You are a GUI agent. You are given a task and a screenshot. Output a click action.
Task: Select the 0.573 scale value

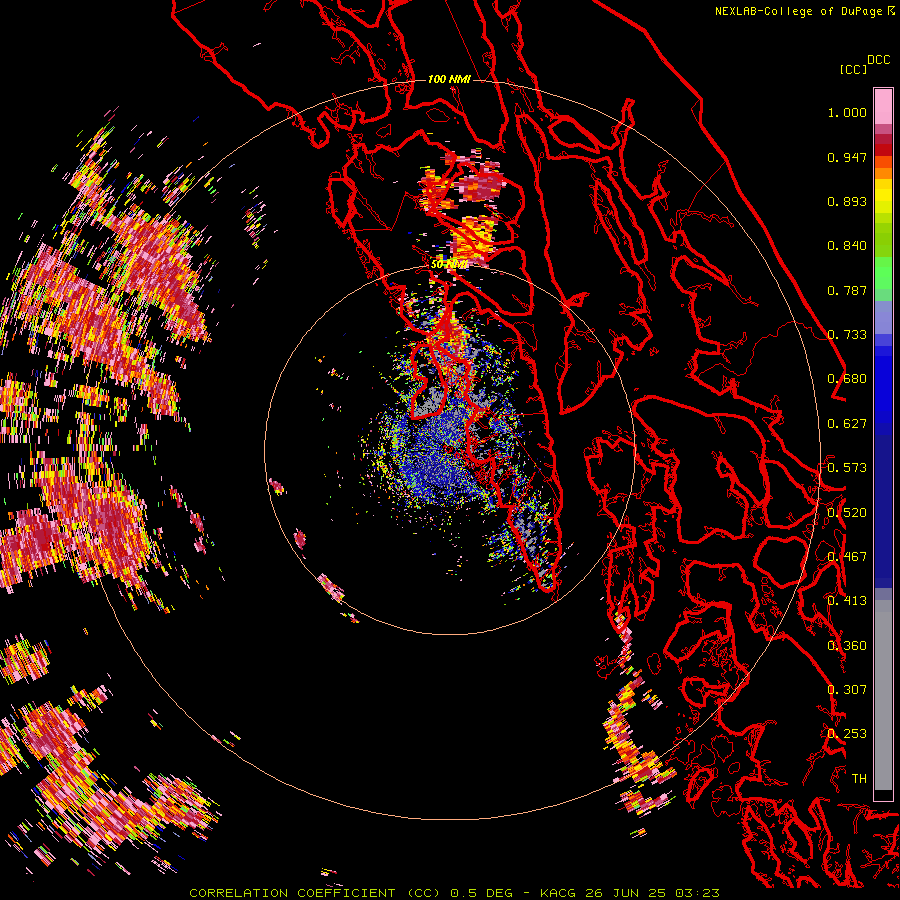click(x=847, y=468)
